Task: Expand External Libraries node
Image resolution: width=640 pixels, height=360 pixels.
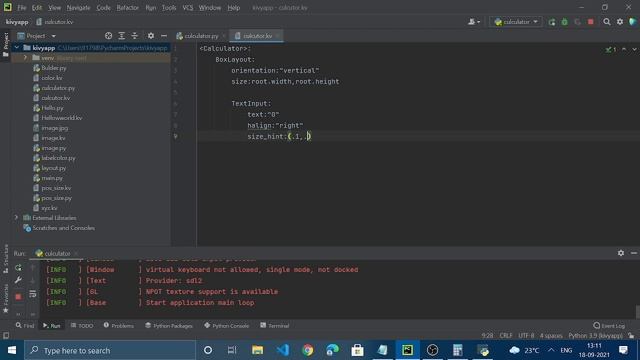Action: coord(16,218)
